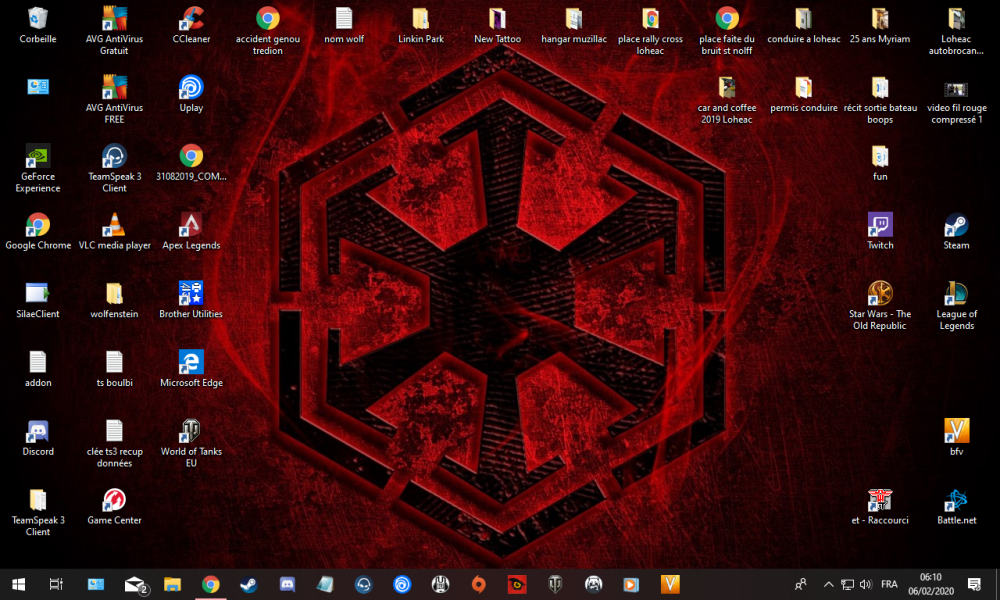1000x600 pixels.
Task: Open Origin from the taskbar
Action: [478, 584]
